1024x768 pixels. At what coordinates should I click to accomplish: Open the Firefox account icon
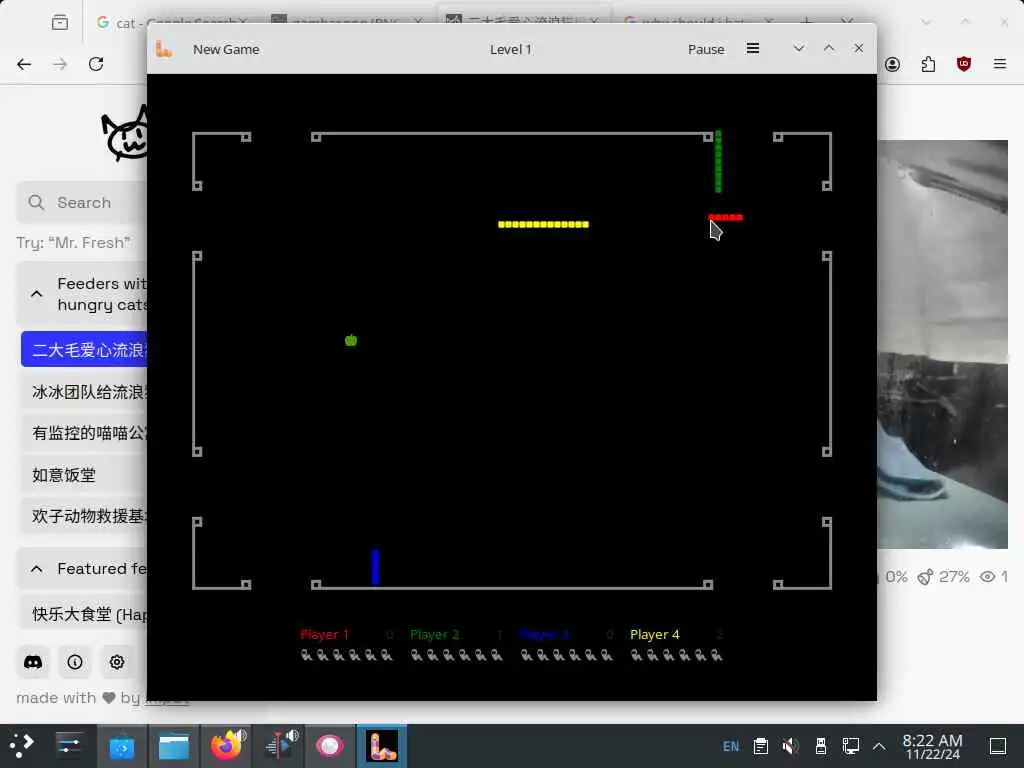click(x=893, y=64)
